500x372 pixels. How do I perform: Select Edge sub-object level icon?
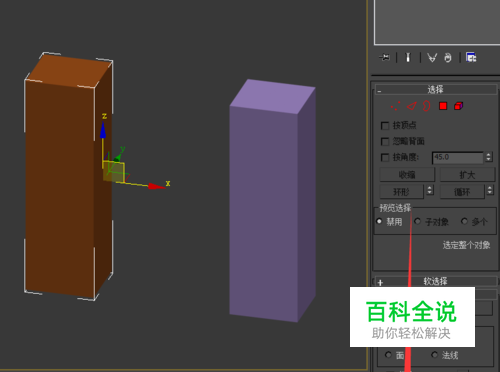(412, 106)
